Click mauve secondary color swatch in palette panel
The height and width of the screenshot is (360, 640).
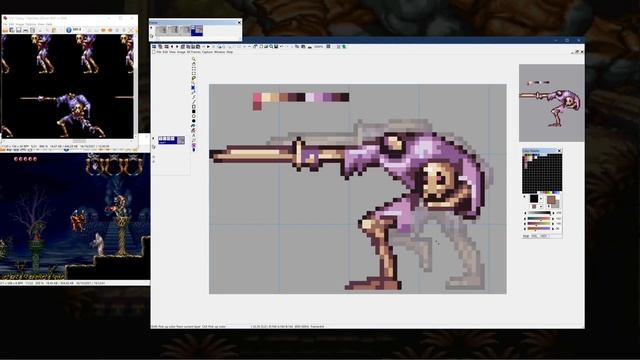tap(551, 200)
